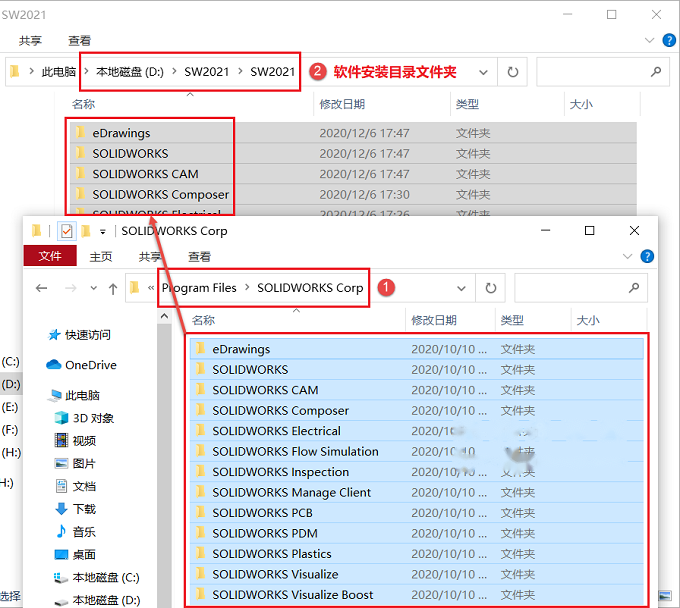
Task: Click the up-directory arrow in SOLIDWORKS Corp window
Action: click(x=113, y=288)
